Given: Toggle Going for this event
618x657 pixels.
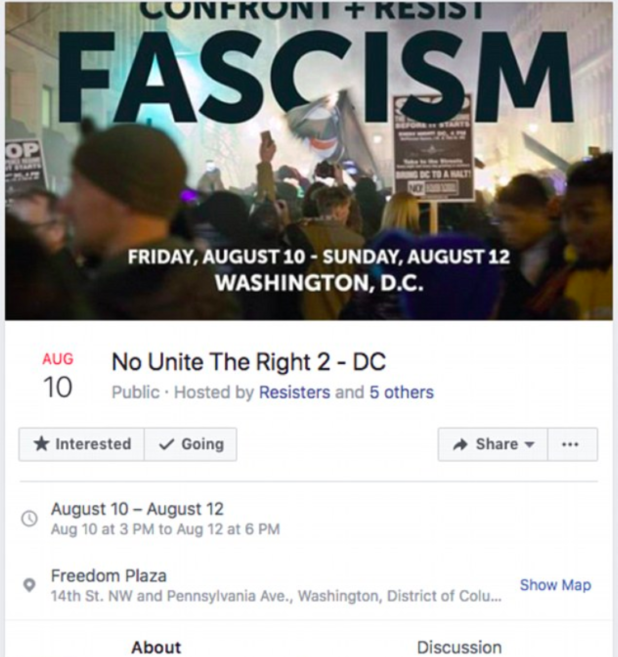Looking at the screenshot, I should (x=191, y=444).
